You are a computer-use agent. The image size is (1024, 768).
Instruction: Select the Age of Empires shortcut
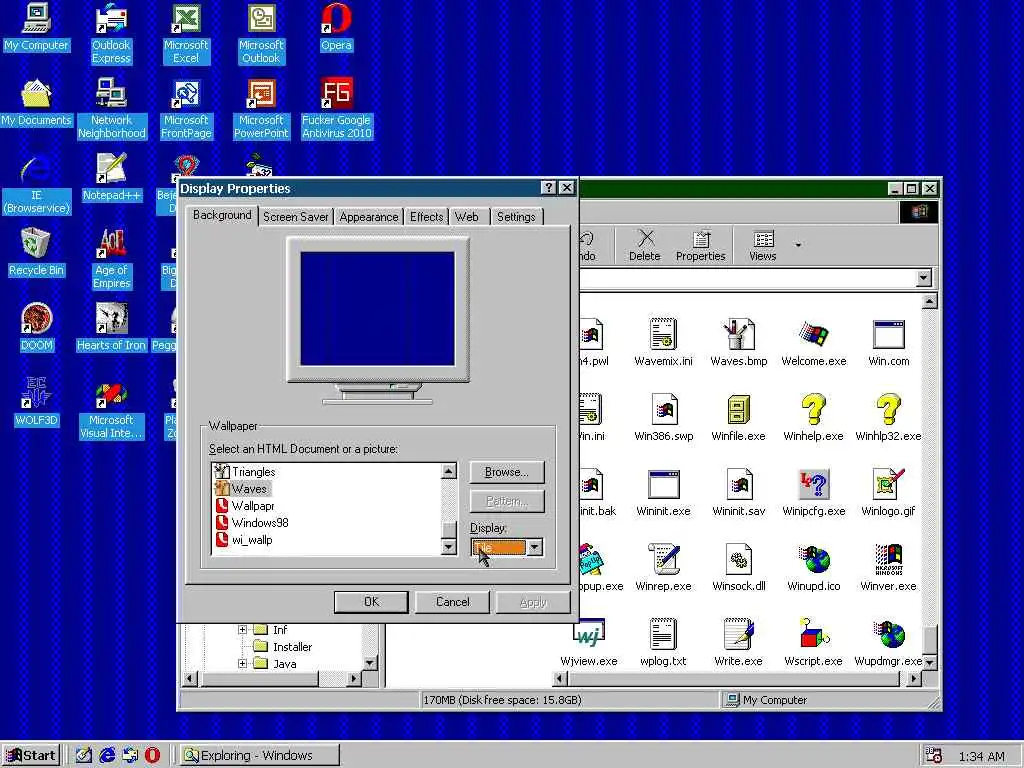(111, 259)
